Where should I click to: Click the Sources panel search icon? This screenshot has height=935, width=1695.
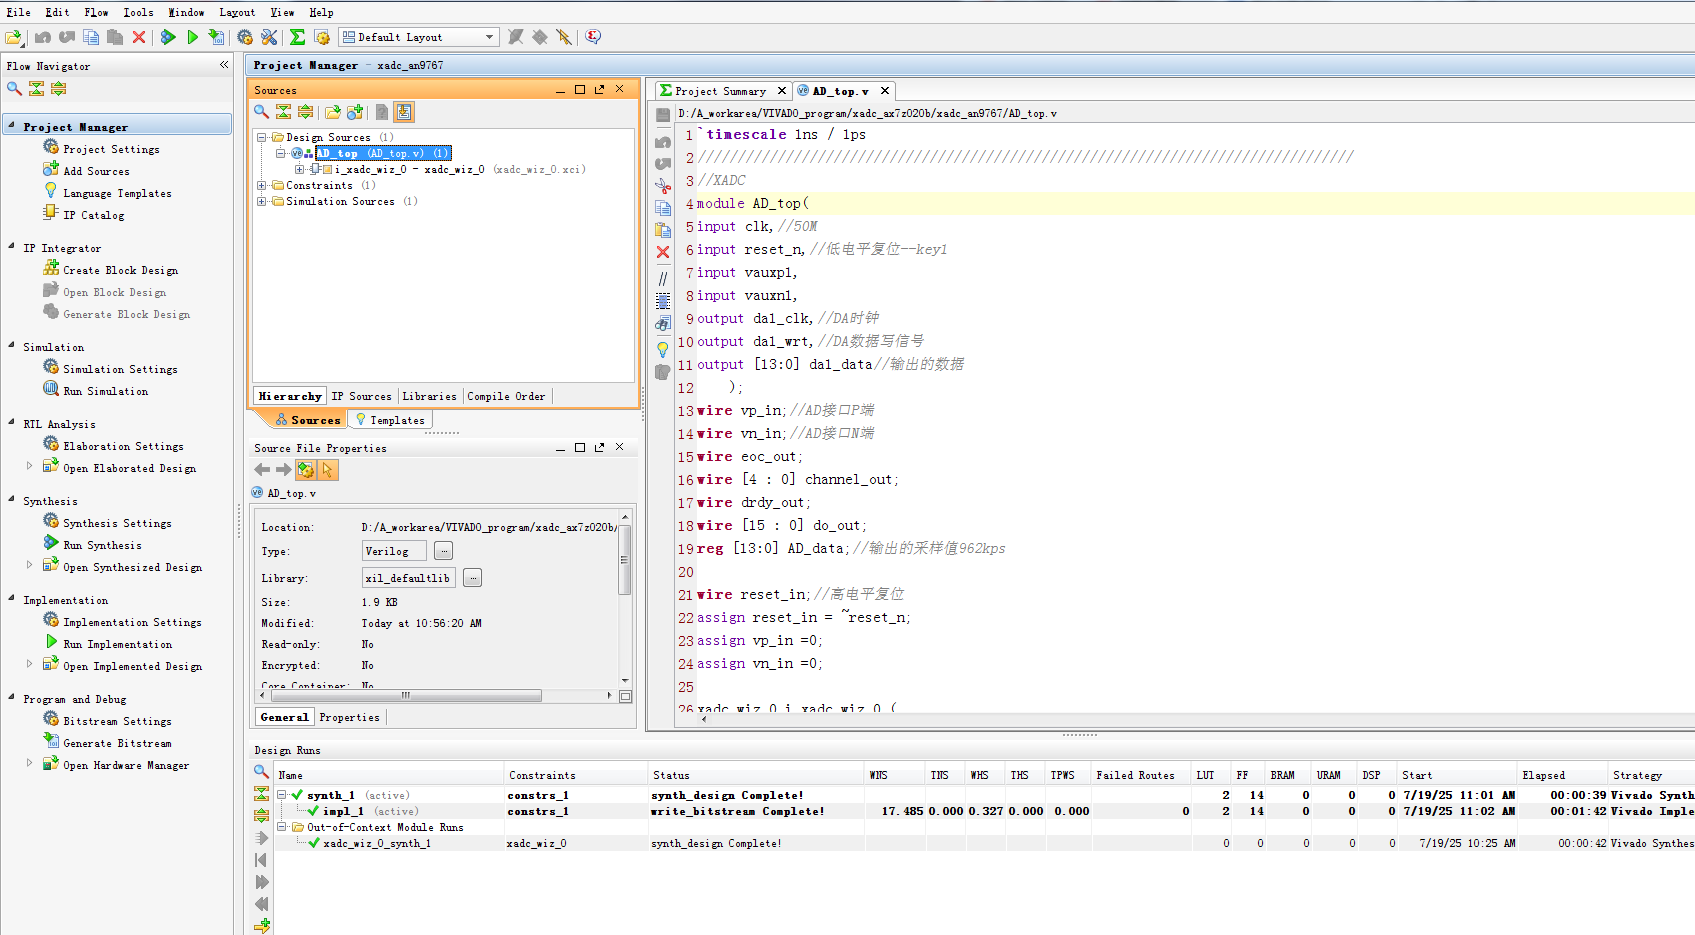[261, 112]
